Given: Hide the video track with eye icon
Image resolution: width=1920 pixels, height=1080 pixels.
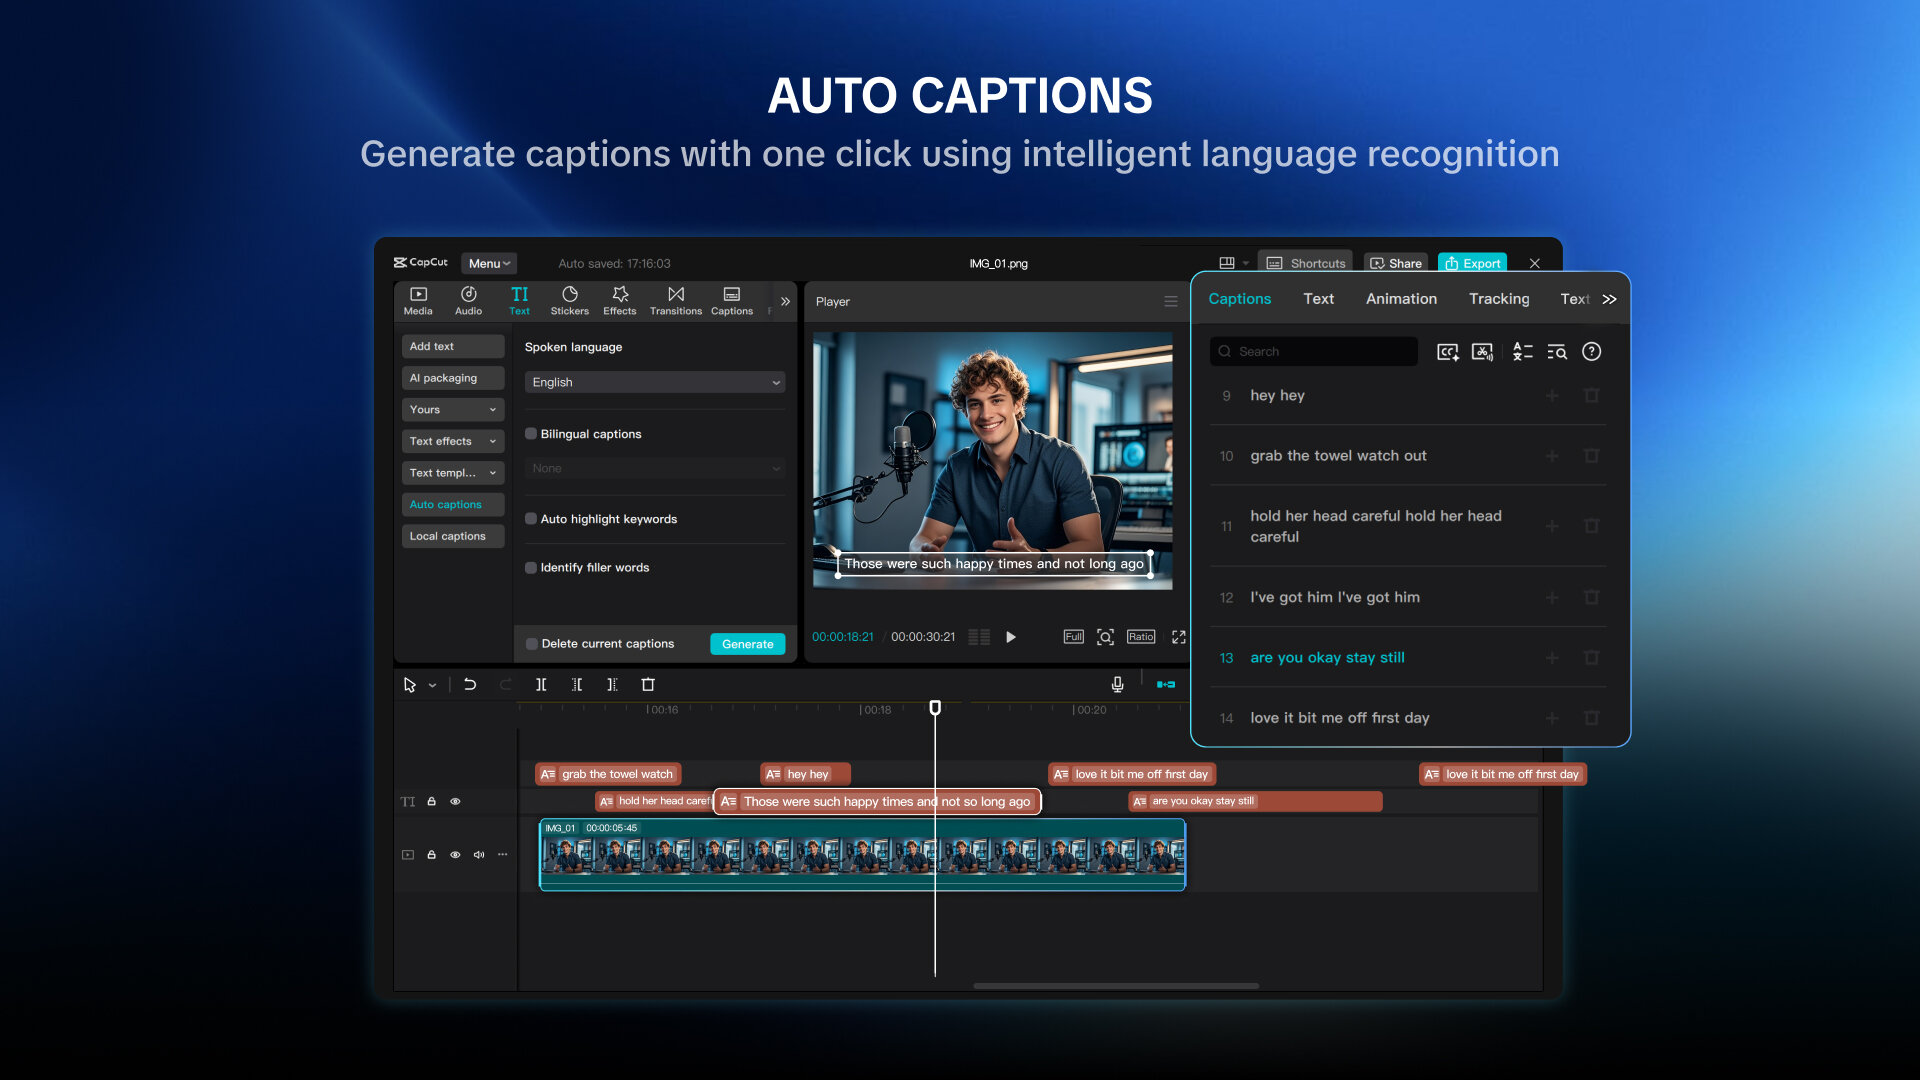Looking at the screenshot, I should coord(455,855).
